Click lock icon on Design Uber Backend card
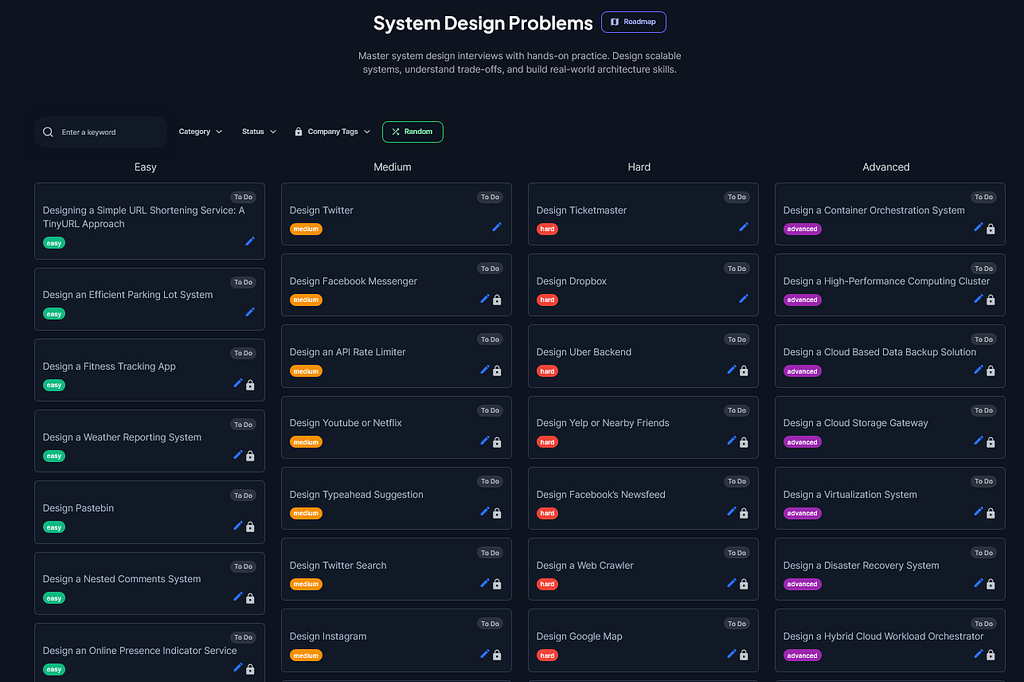 point(744,371)
